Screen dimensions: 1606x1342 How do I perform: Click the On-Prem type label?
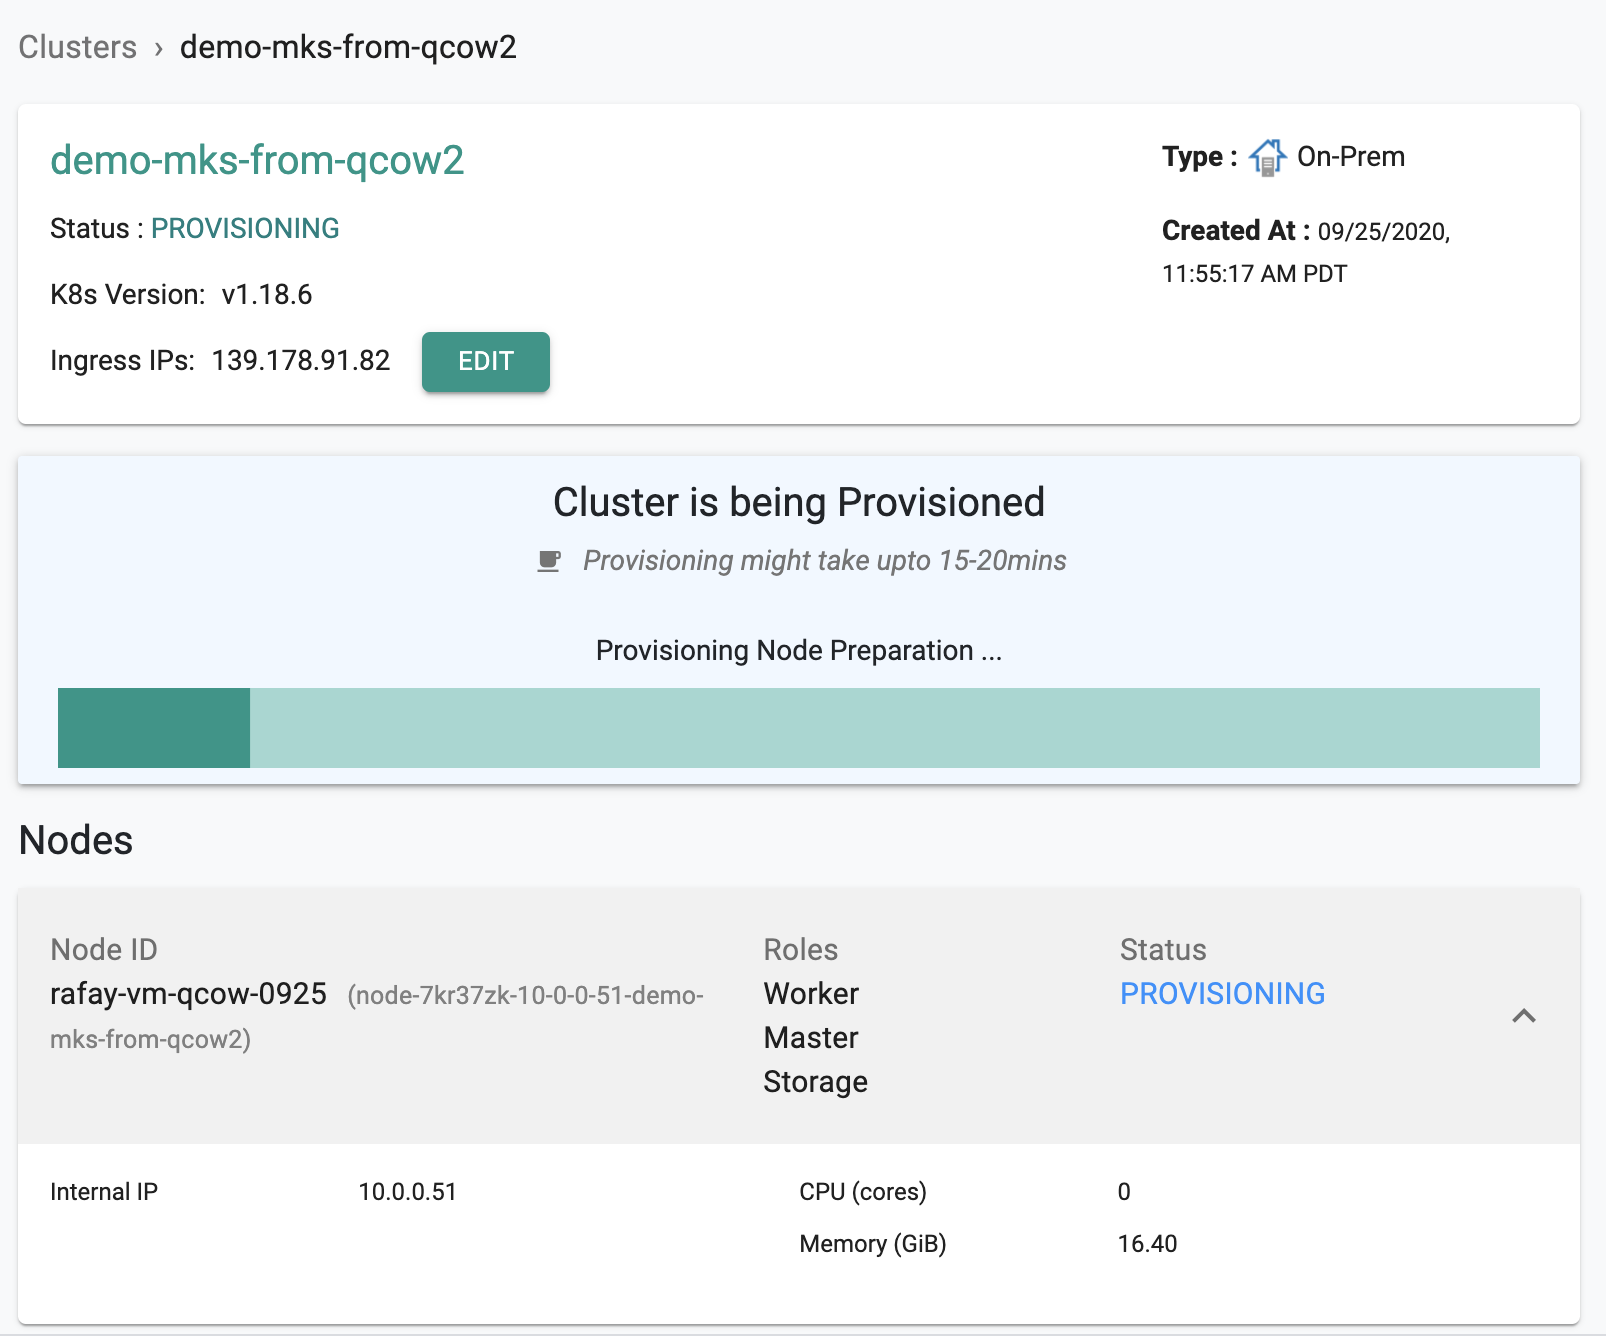click(x=1351, y=157)
